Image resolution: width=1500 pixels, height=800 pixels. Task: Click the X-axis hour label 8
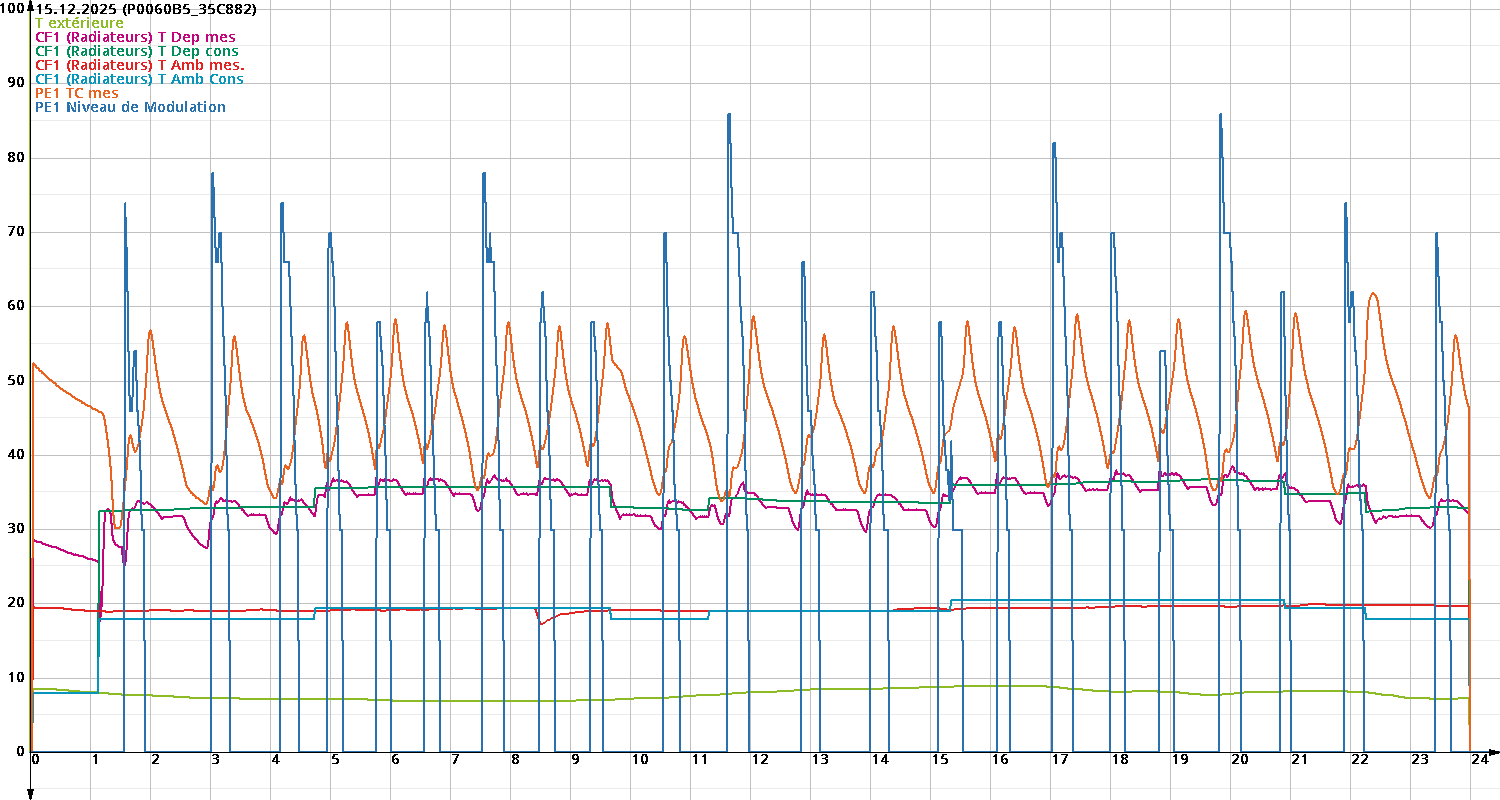pyautogui.click(x=516, y=760)
